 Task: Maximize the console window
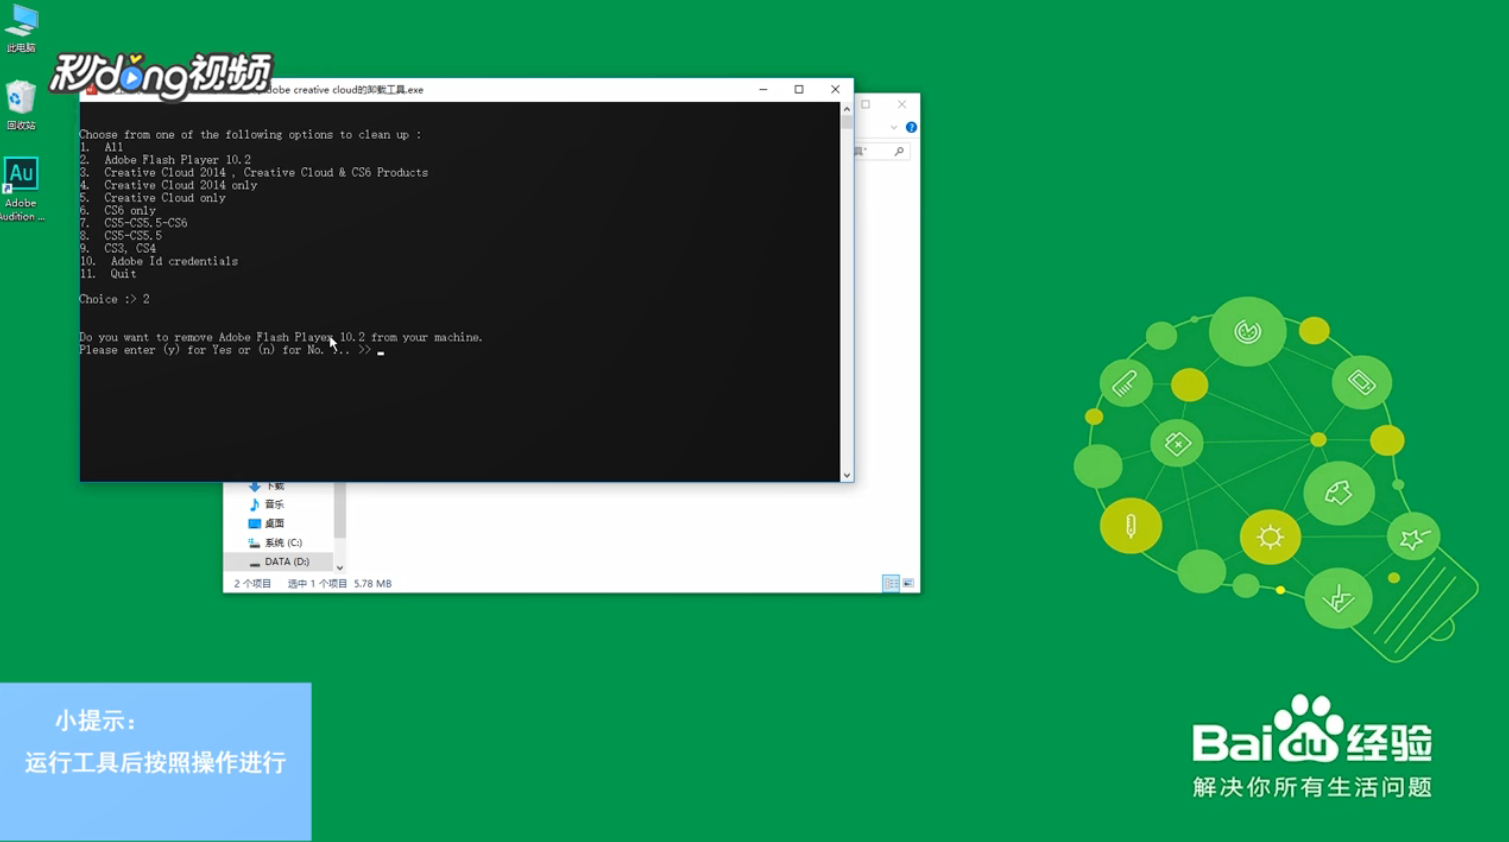click(799, 90)
